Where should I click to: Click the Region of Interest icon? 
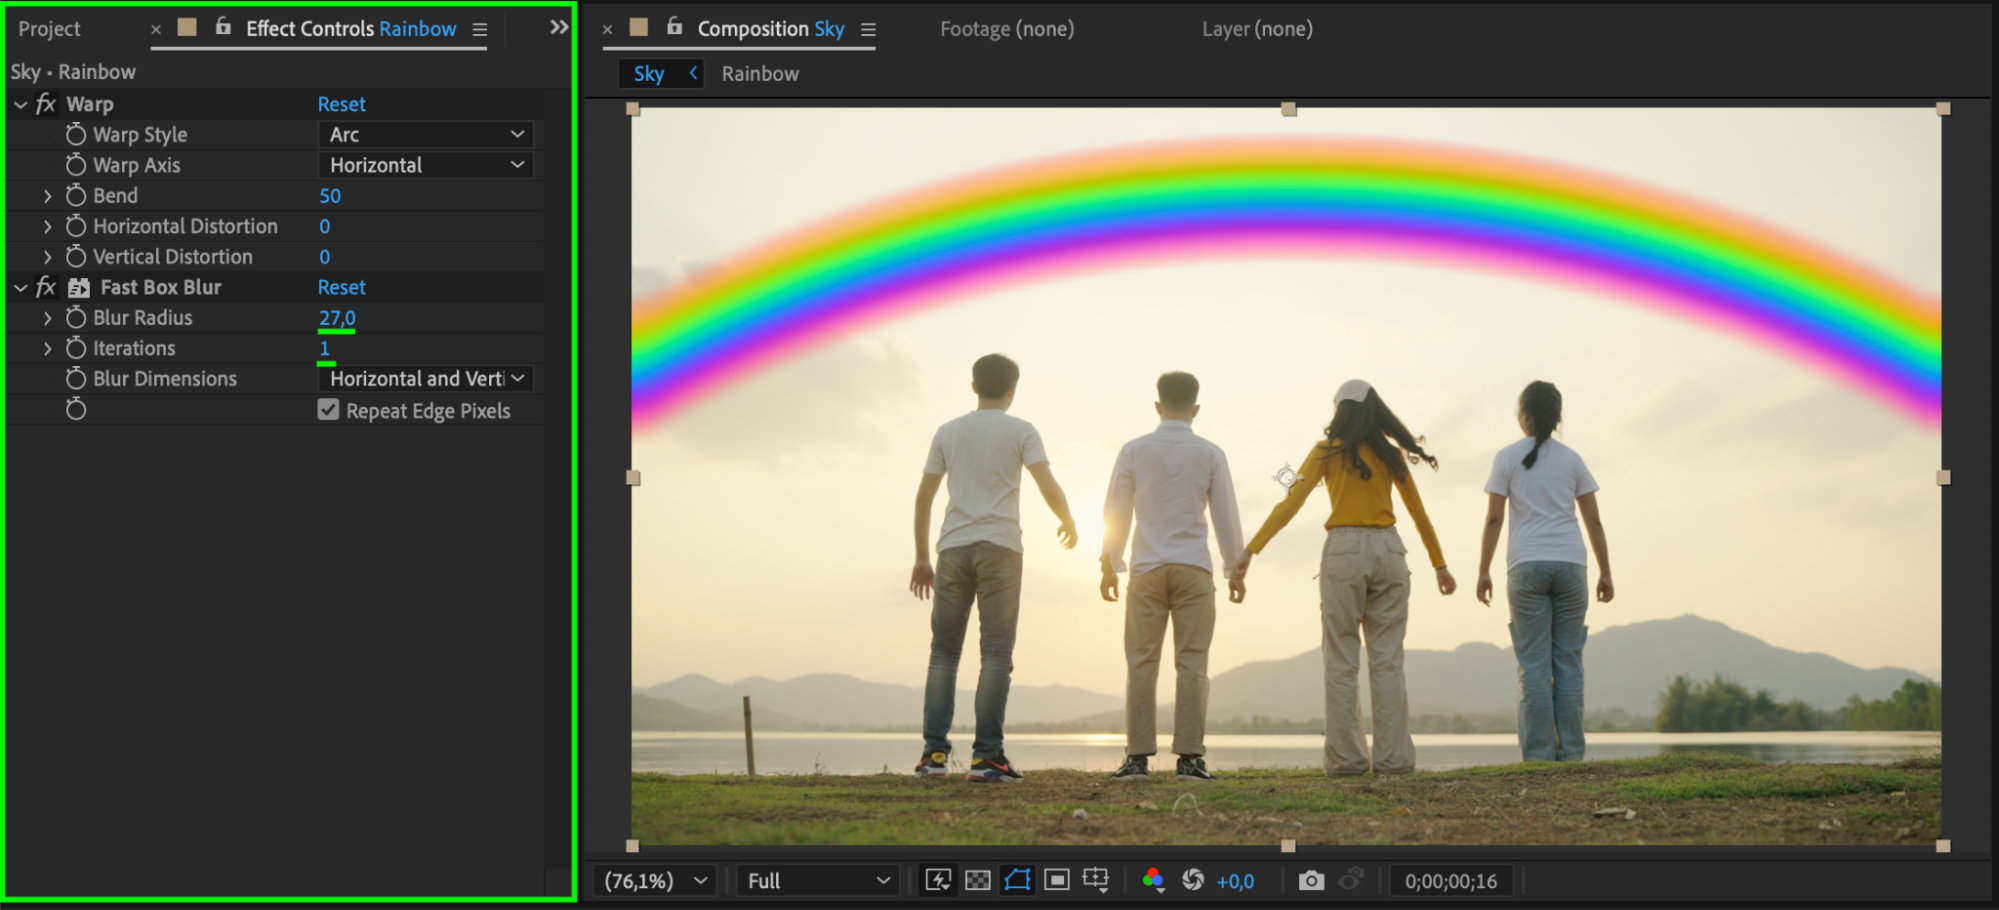point(1056,880)
